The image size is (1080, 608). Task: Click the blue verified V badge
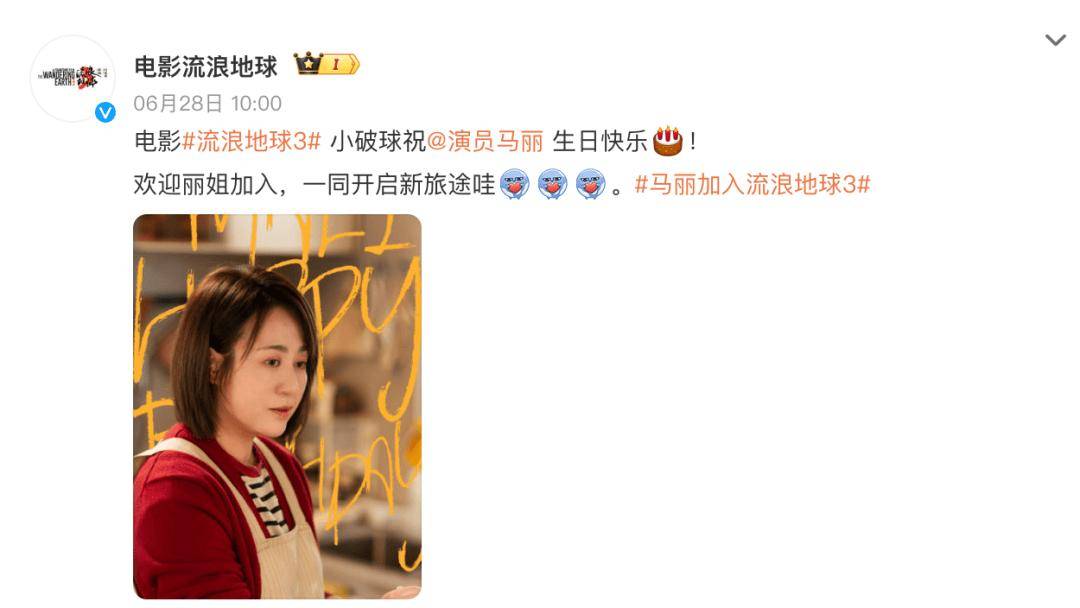coord(105,112)
